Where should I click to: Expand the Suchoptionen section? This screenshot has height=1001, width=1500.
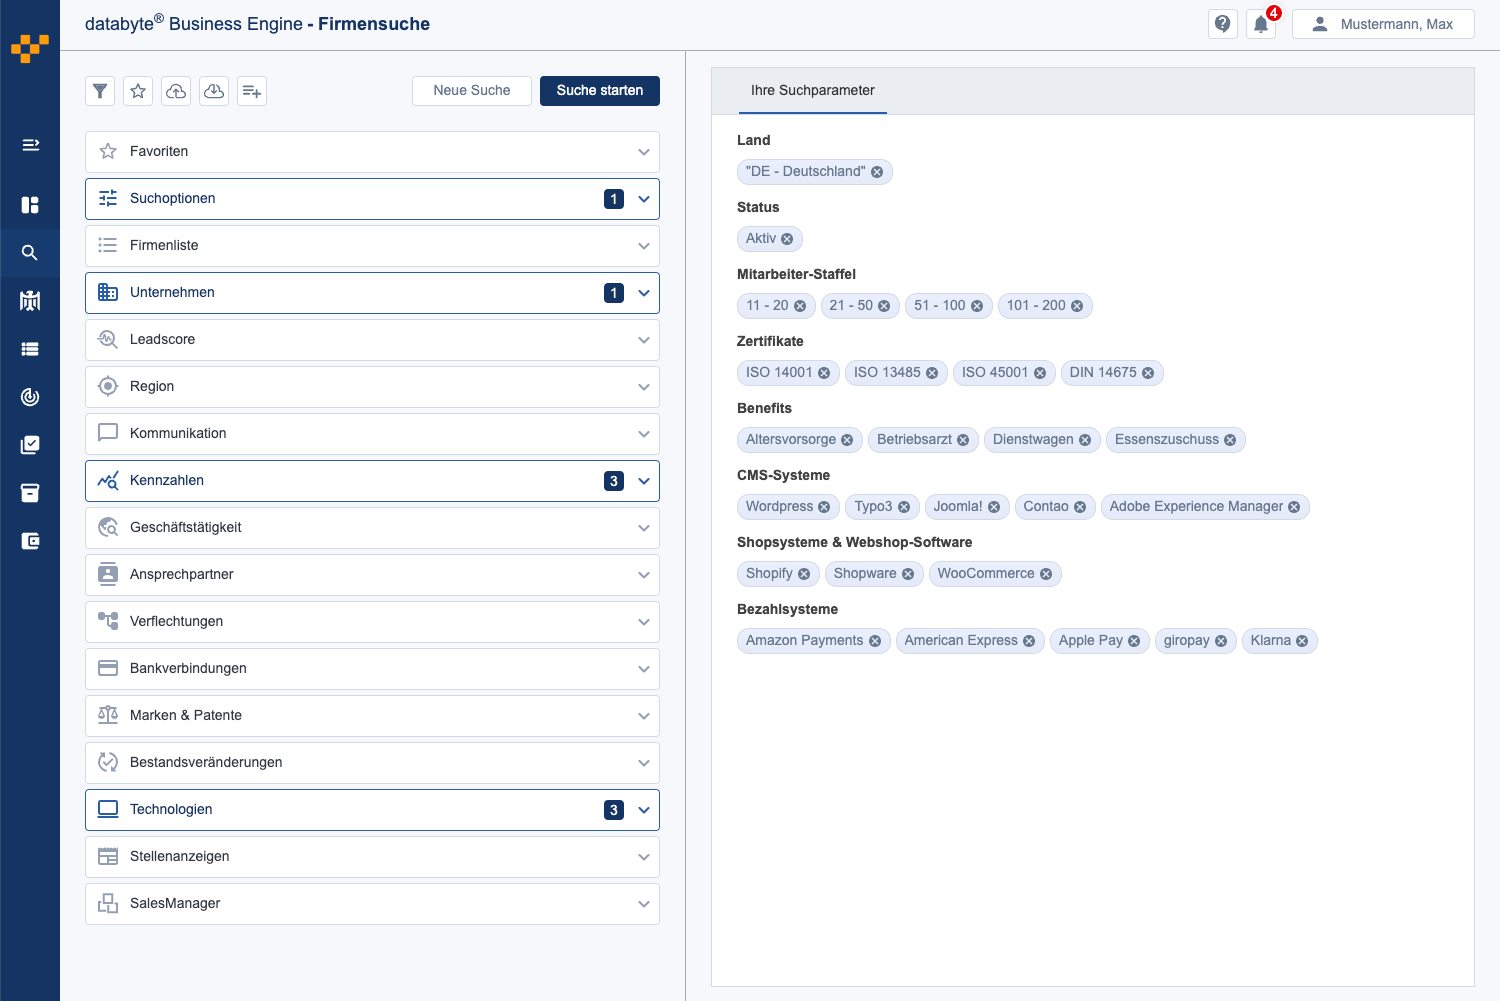tap(372, 199)
